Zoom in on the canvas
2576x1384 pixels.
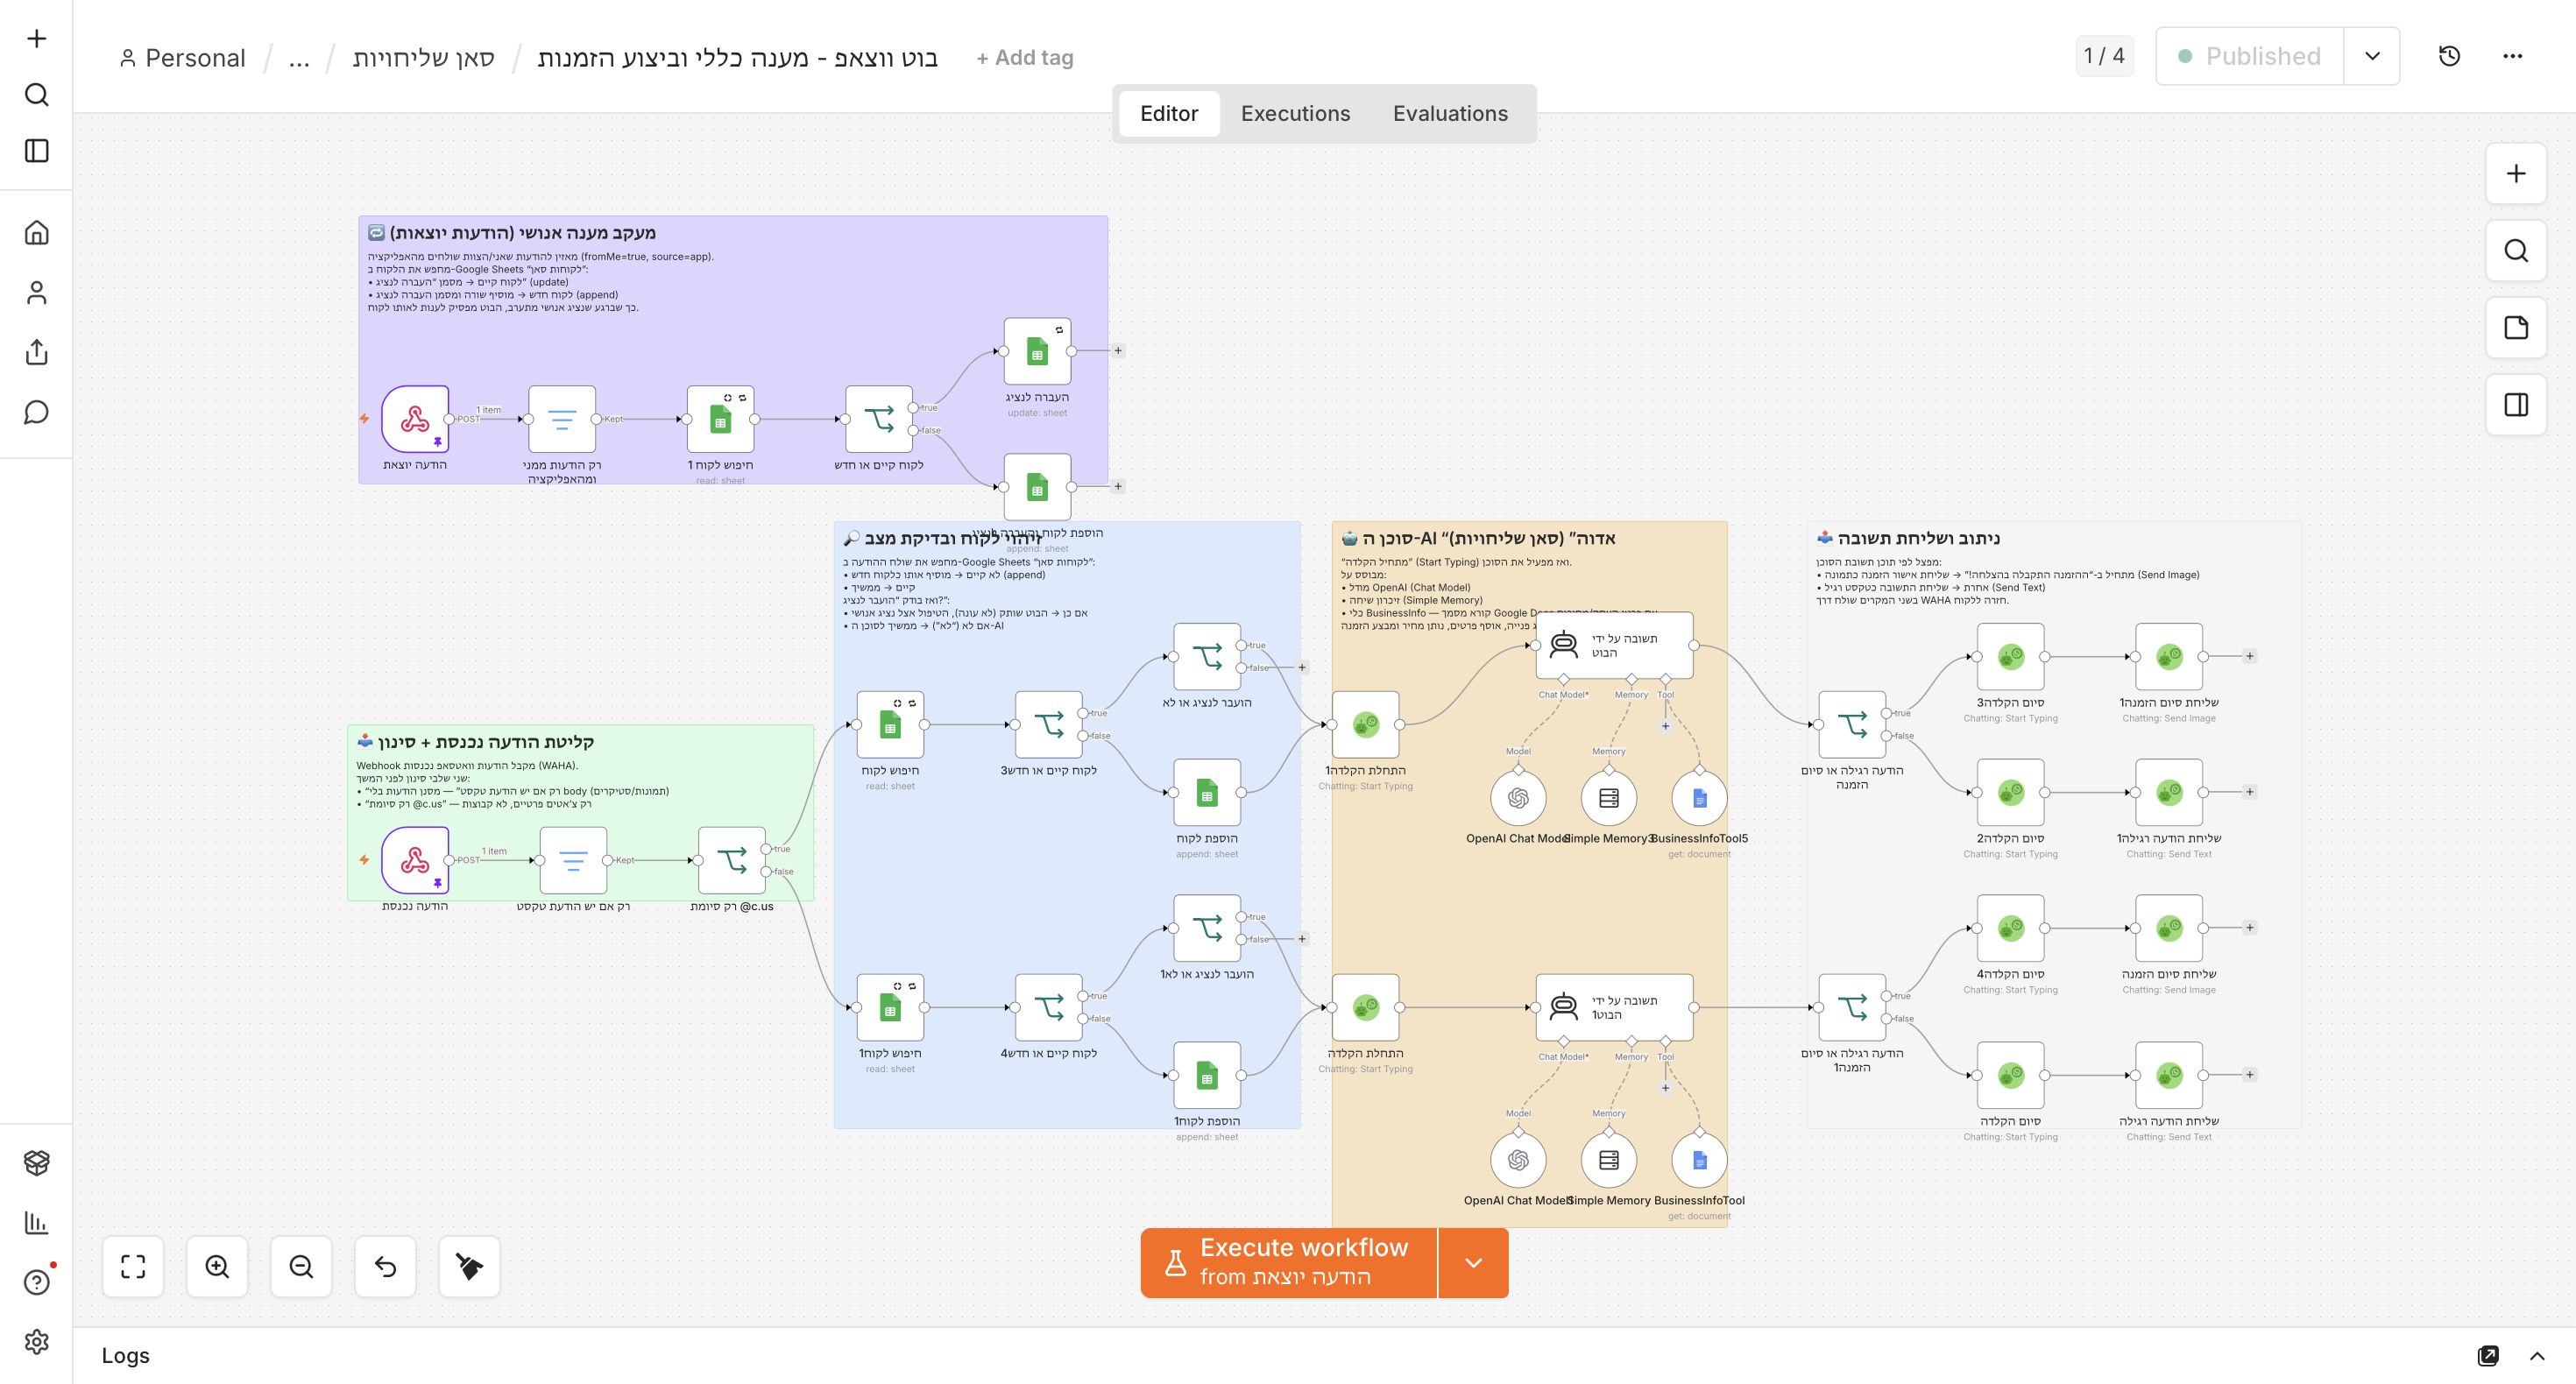[x=217, y=1267]
